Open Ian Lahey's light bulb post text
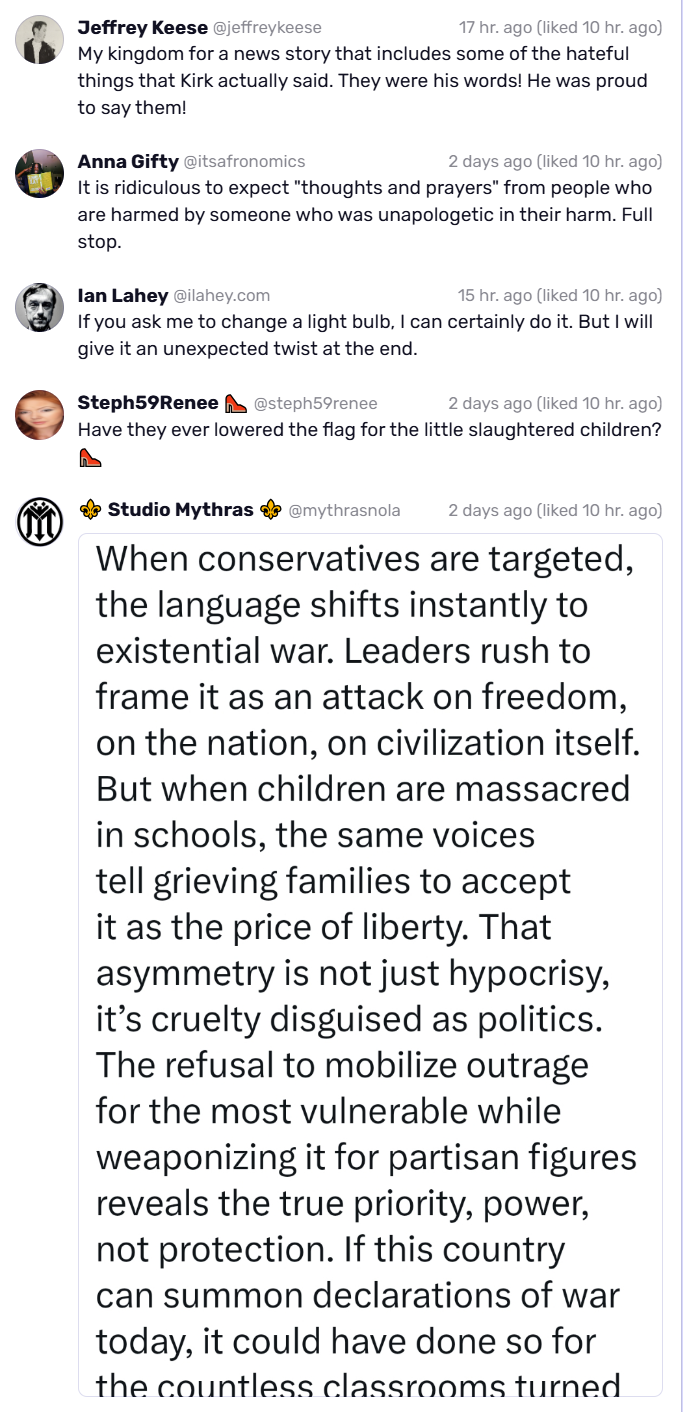 (365, 335)
